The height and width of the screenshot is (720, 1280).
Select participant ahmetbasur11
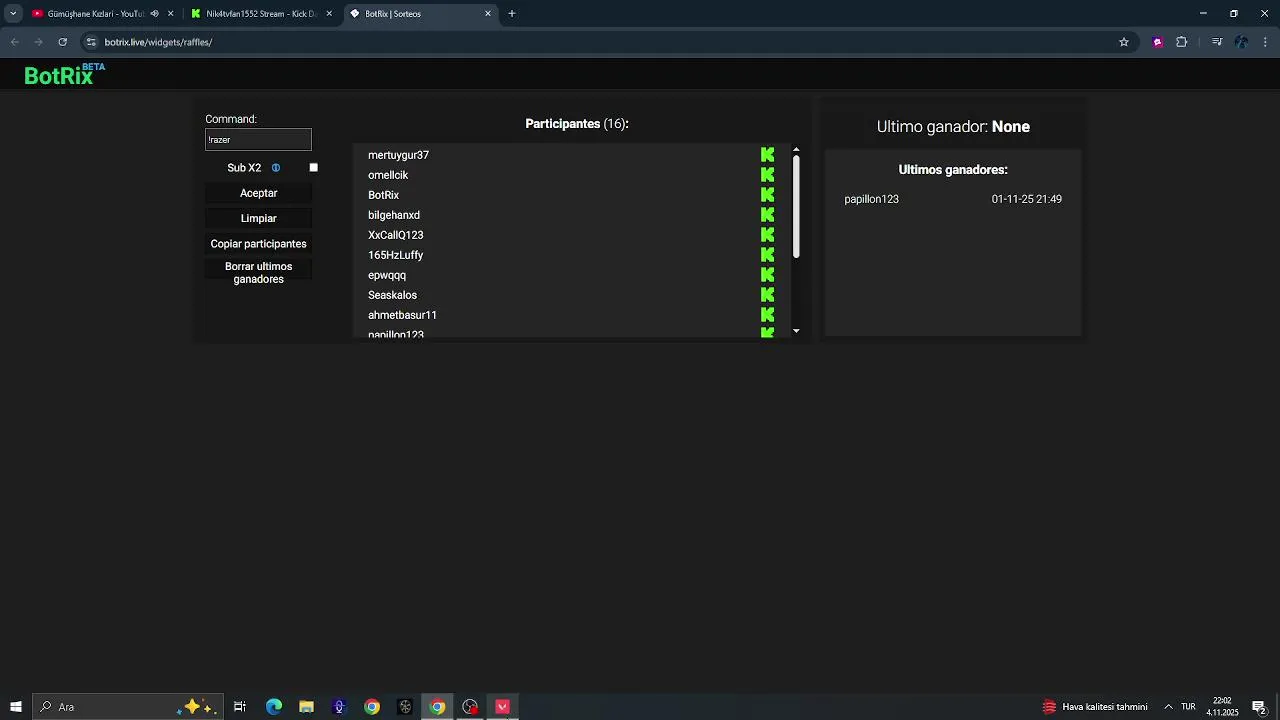[x=402, y=315]
